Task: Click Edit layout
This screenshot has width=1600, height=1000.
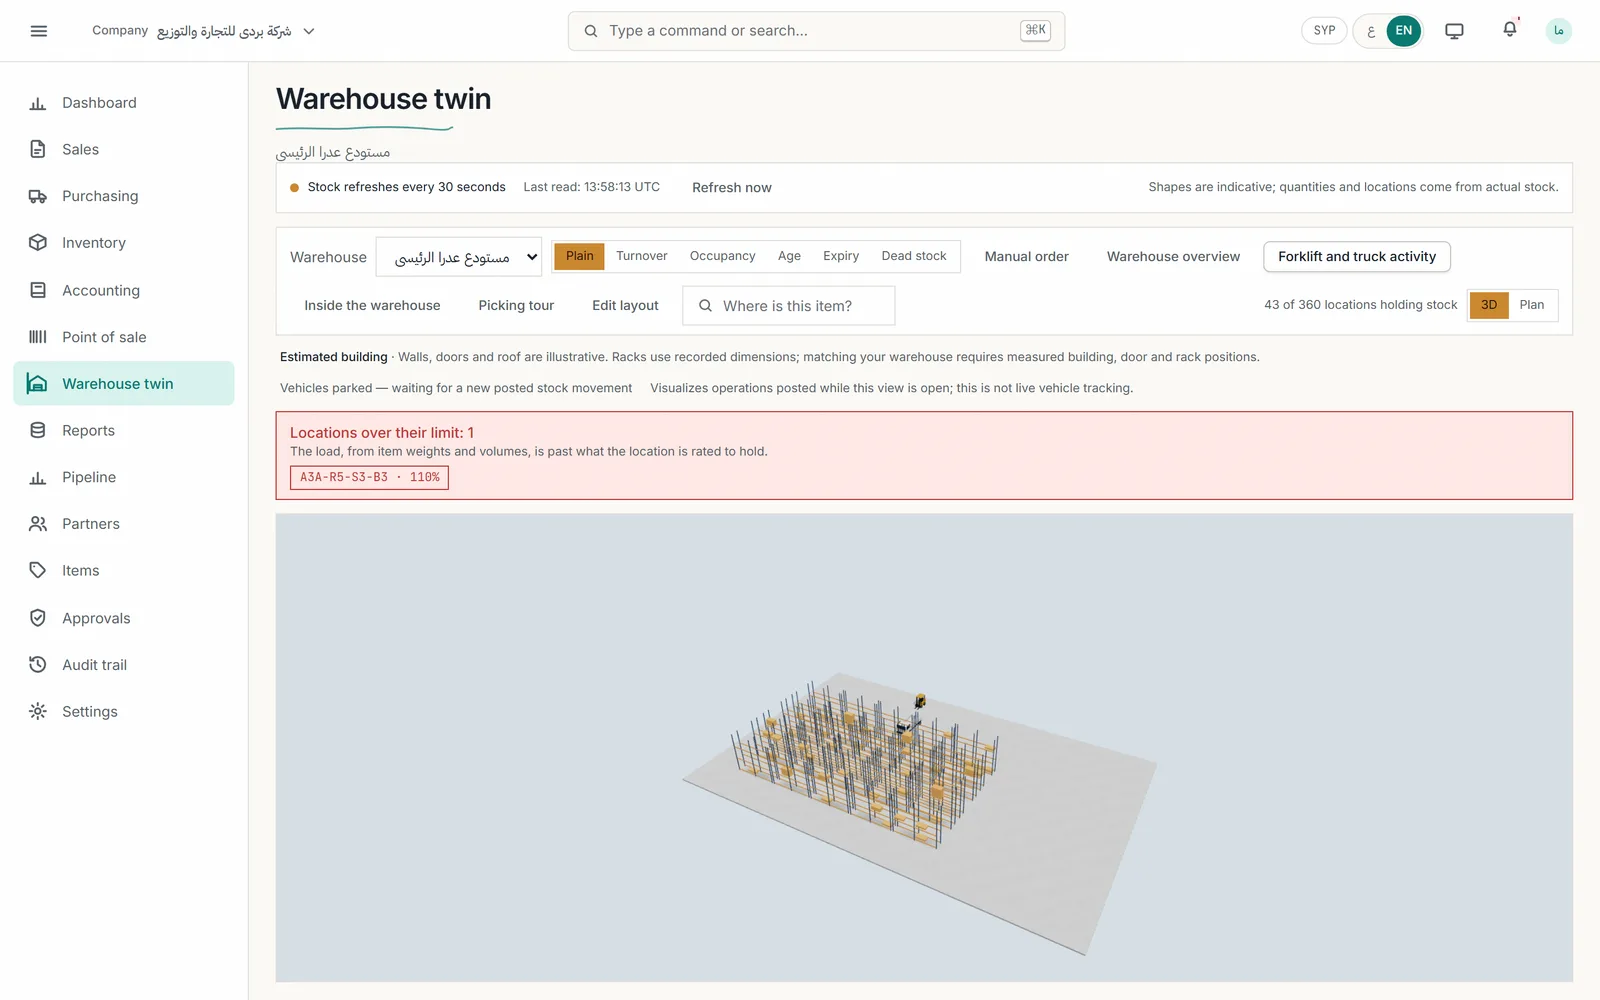Action: tap(625, 306)
